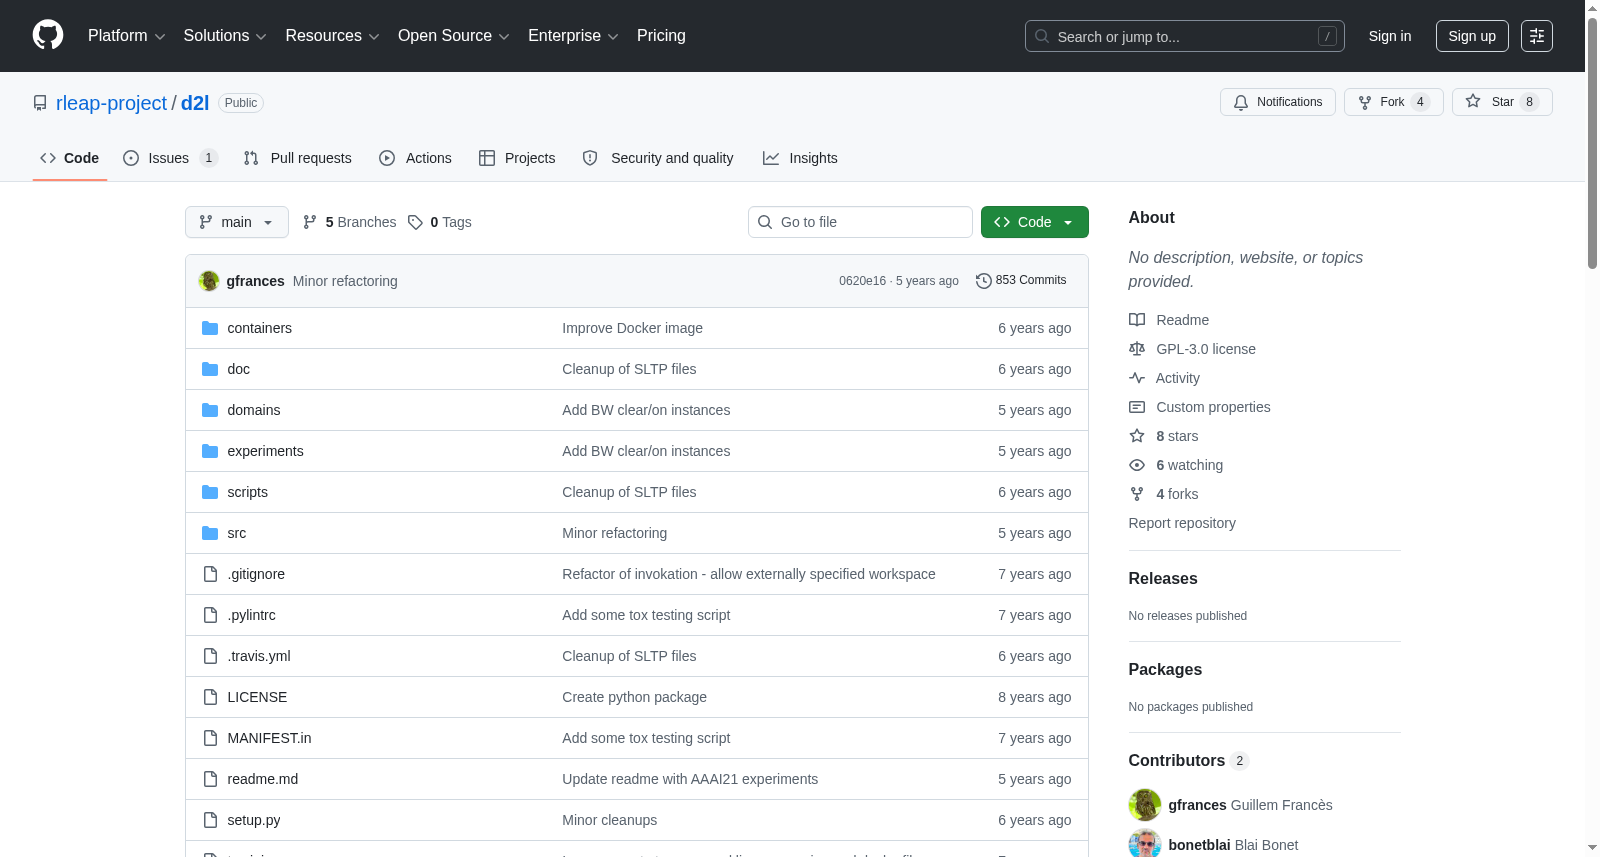Click the .gitignore file icon
Image resolution: width=1600 pixels, height=857 pixels.
click(210, 574)
